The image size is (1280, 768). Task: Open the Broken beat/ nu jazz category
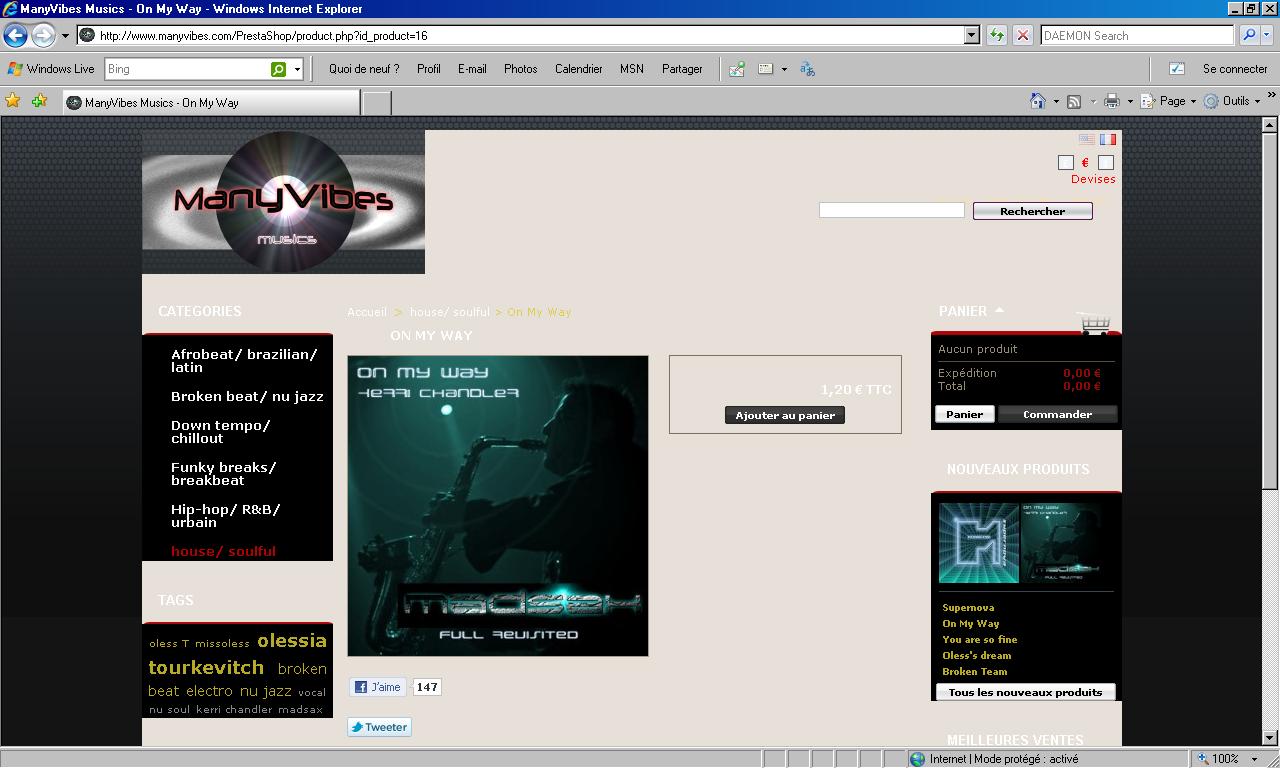coord(247,396)
